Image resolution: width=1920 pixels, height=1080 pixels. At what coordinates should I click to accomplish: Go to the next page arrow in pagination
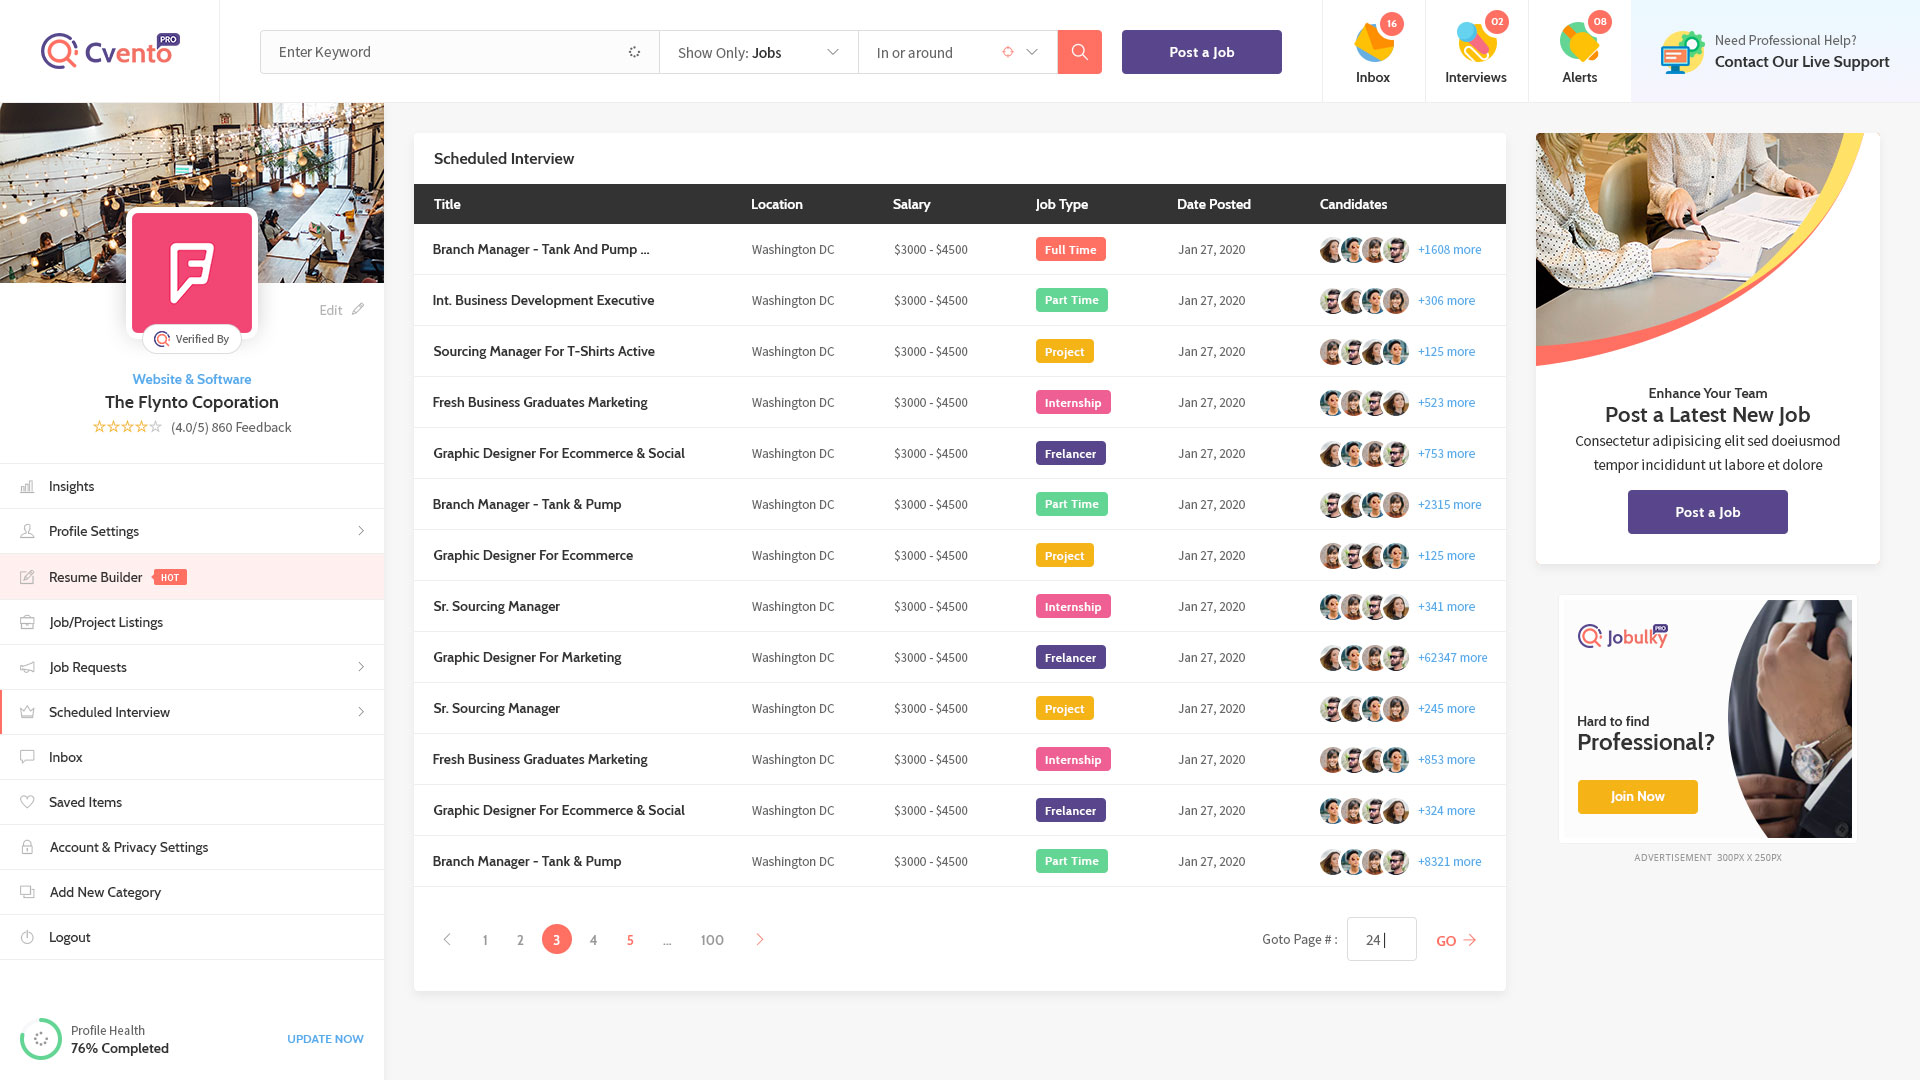760,940
